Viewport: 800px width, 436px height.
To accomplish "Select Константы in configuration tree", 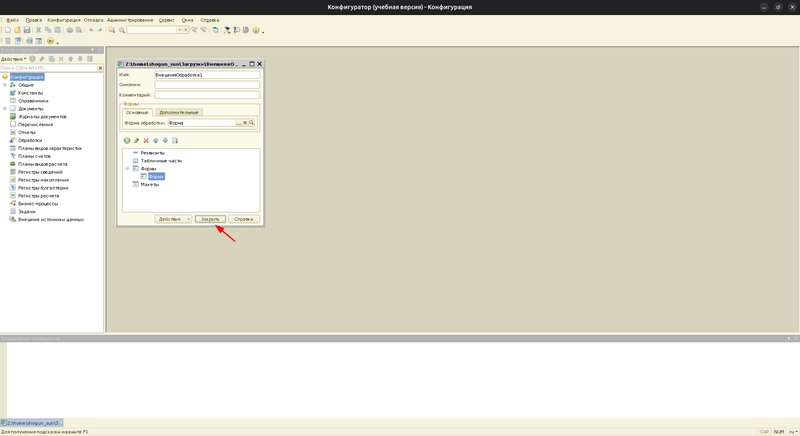I will [31, 93].
